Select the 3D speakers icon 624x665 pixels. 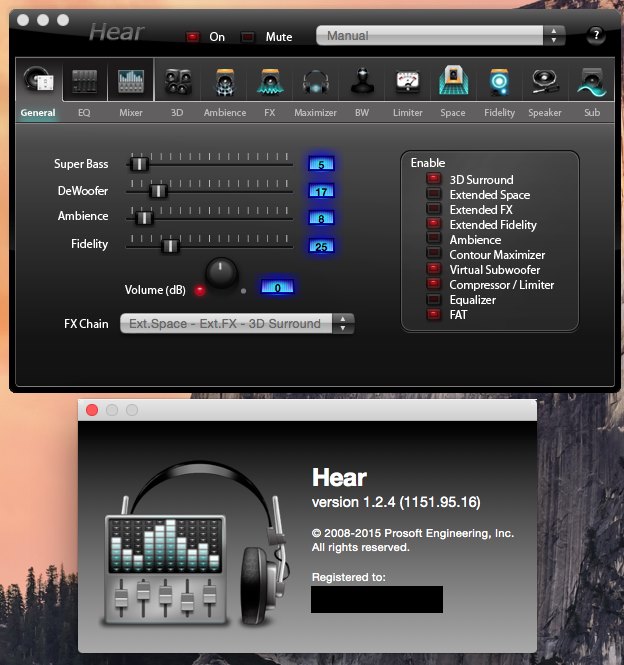pyautogui.click(x=178, y=81)
